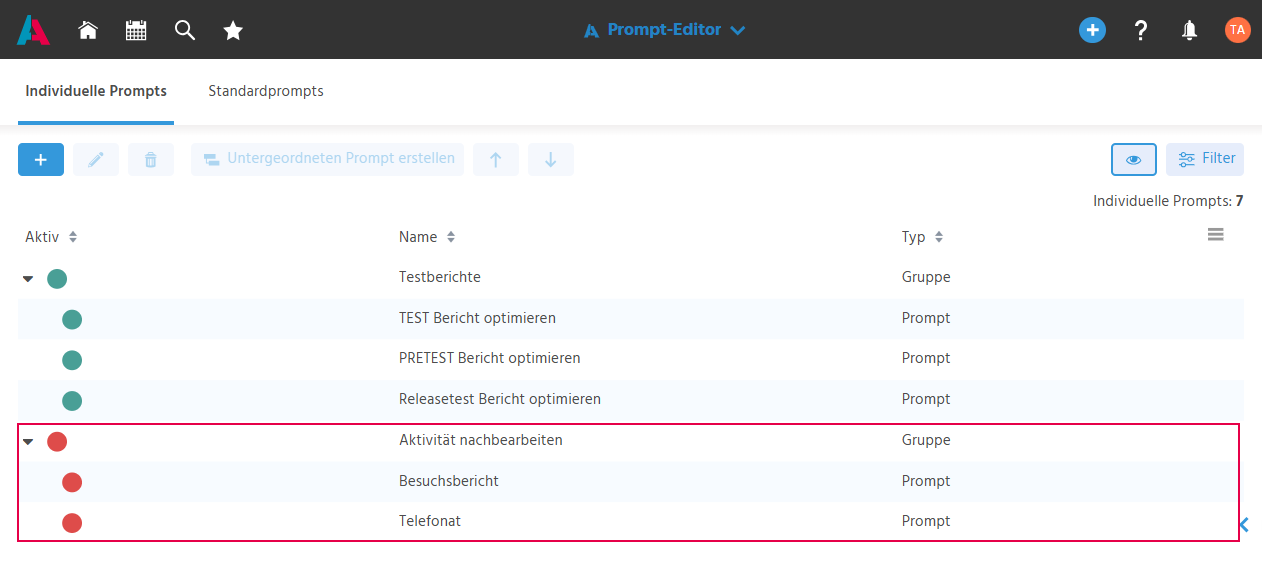This screenshot has height=572, width=1262.
Task: Click Gruppe type cell of Aktivität nachbearbeiten
Action: [926, 440]
